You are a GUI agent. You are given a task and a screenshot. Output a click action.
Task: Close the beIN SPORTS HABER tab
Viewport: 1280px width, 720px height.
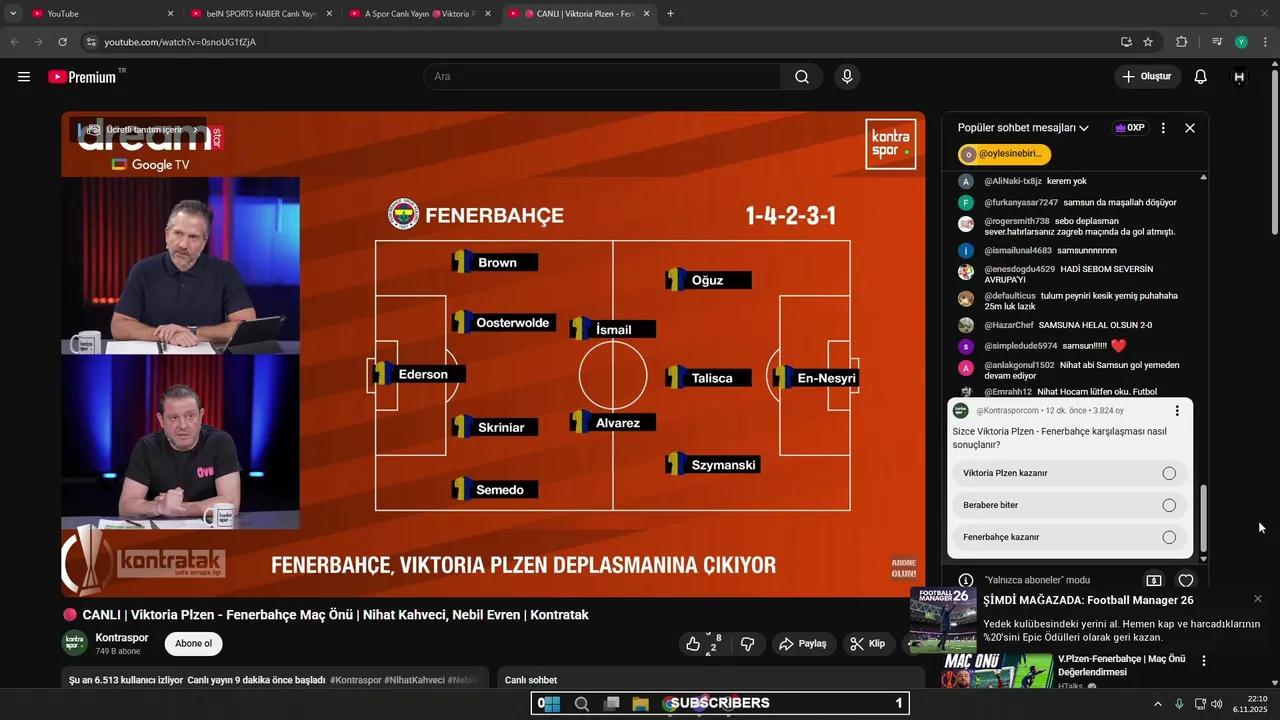pos(329,14)
